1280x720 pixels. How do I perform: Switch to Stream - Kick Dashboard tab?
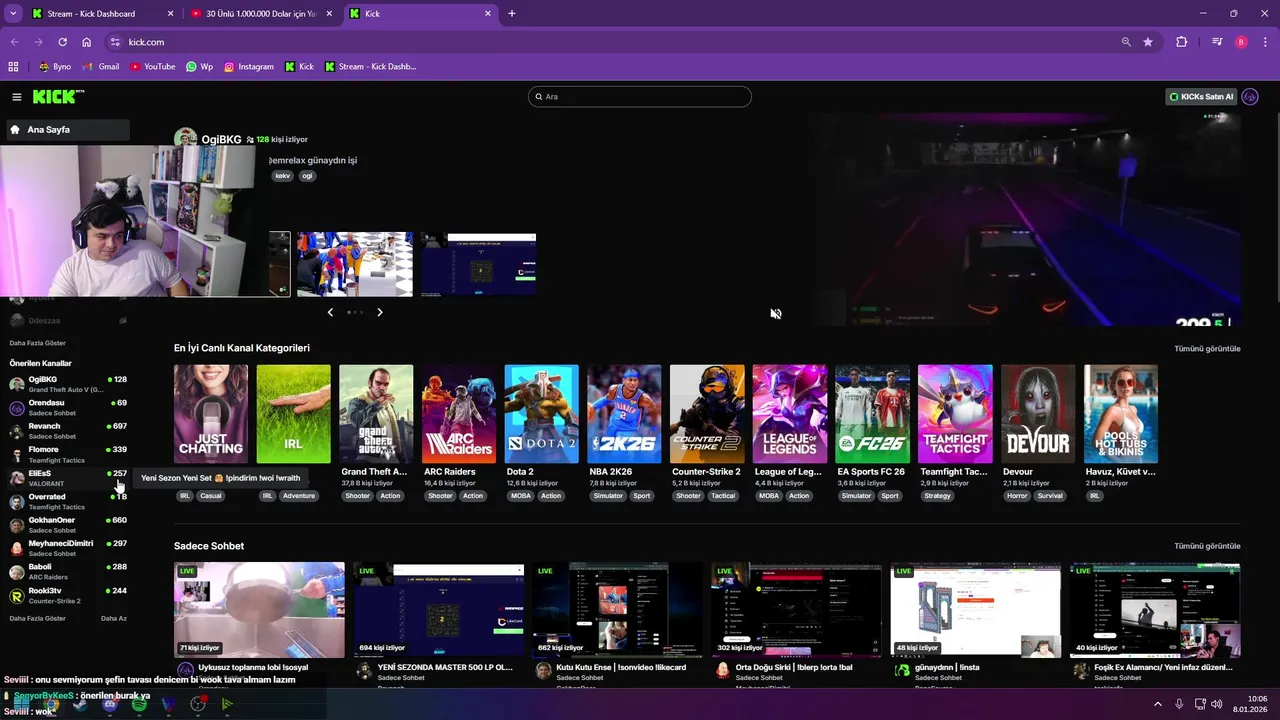coord(102,14)
